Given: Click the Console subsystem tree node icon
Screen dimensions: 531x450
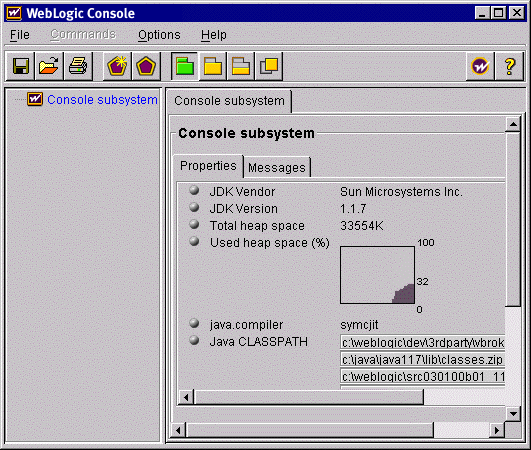Looking at the screenshot, I should point(35,99).
